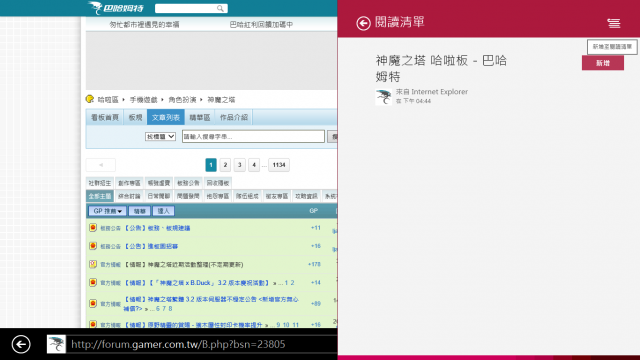This screenshot has height=360, width=640.
Task: Select the 板務公告 sub-board tab
Action: (x=188, y=183)
